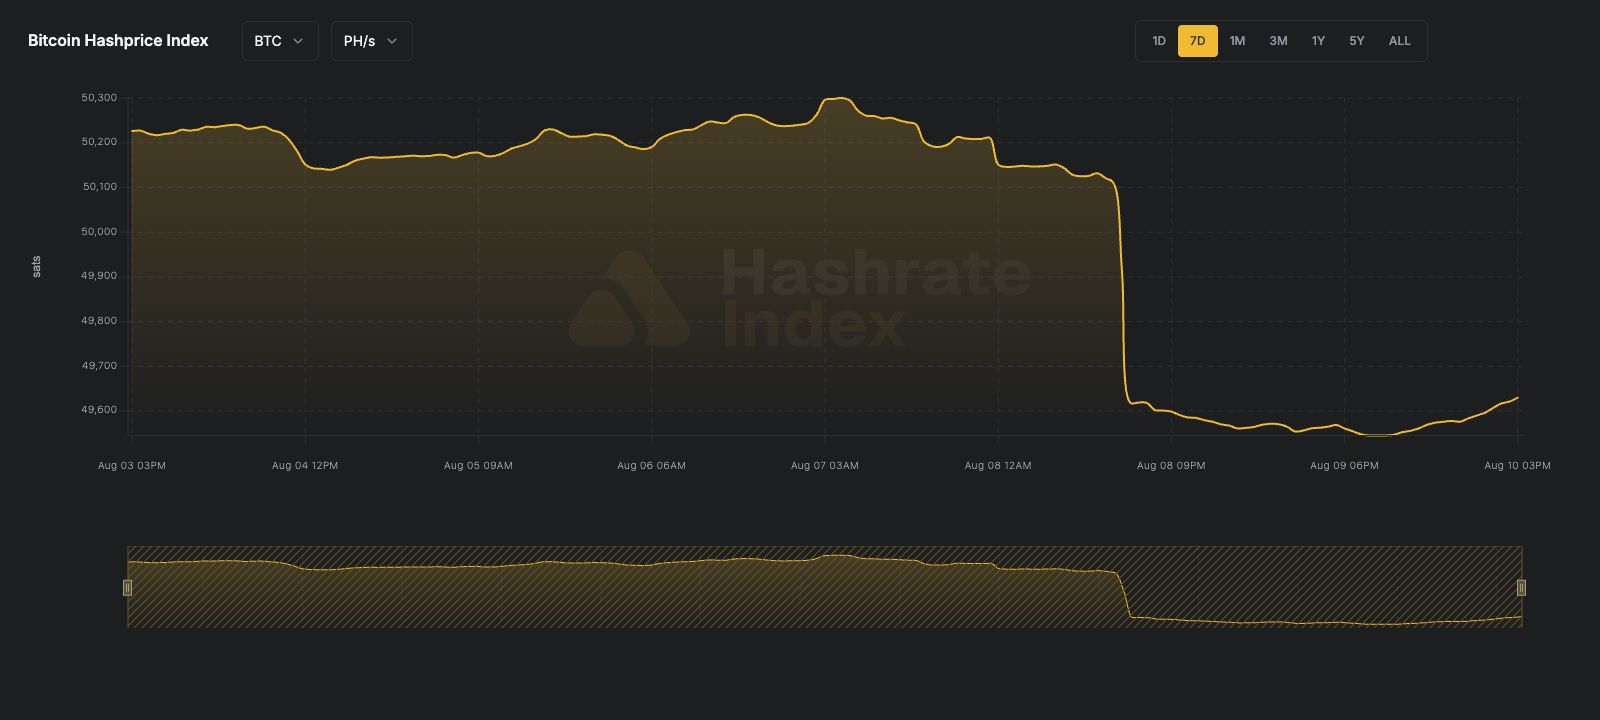The width and height of the screenshot is (1600, 720).
Task: Click the 49,600 y-axis label
Action: (99, 410)
